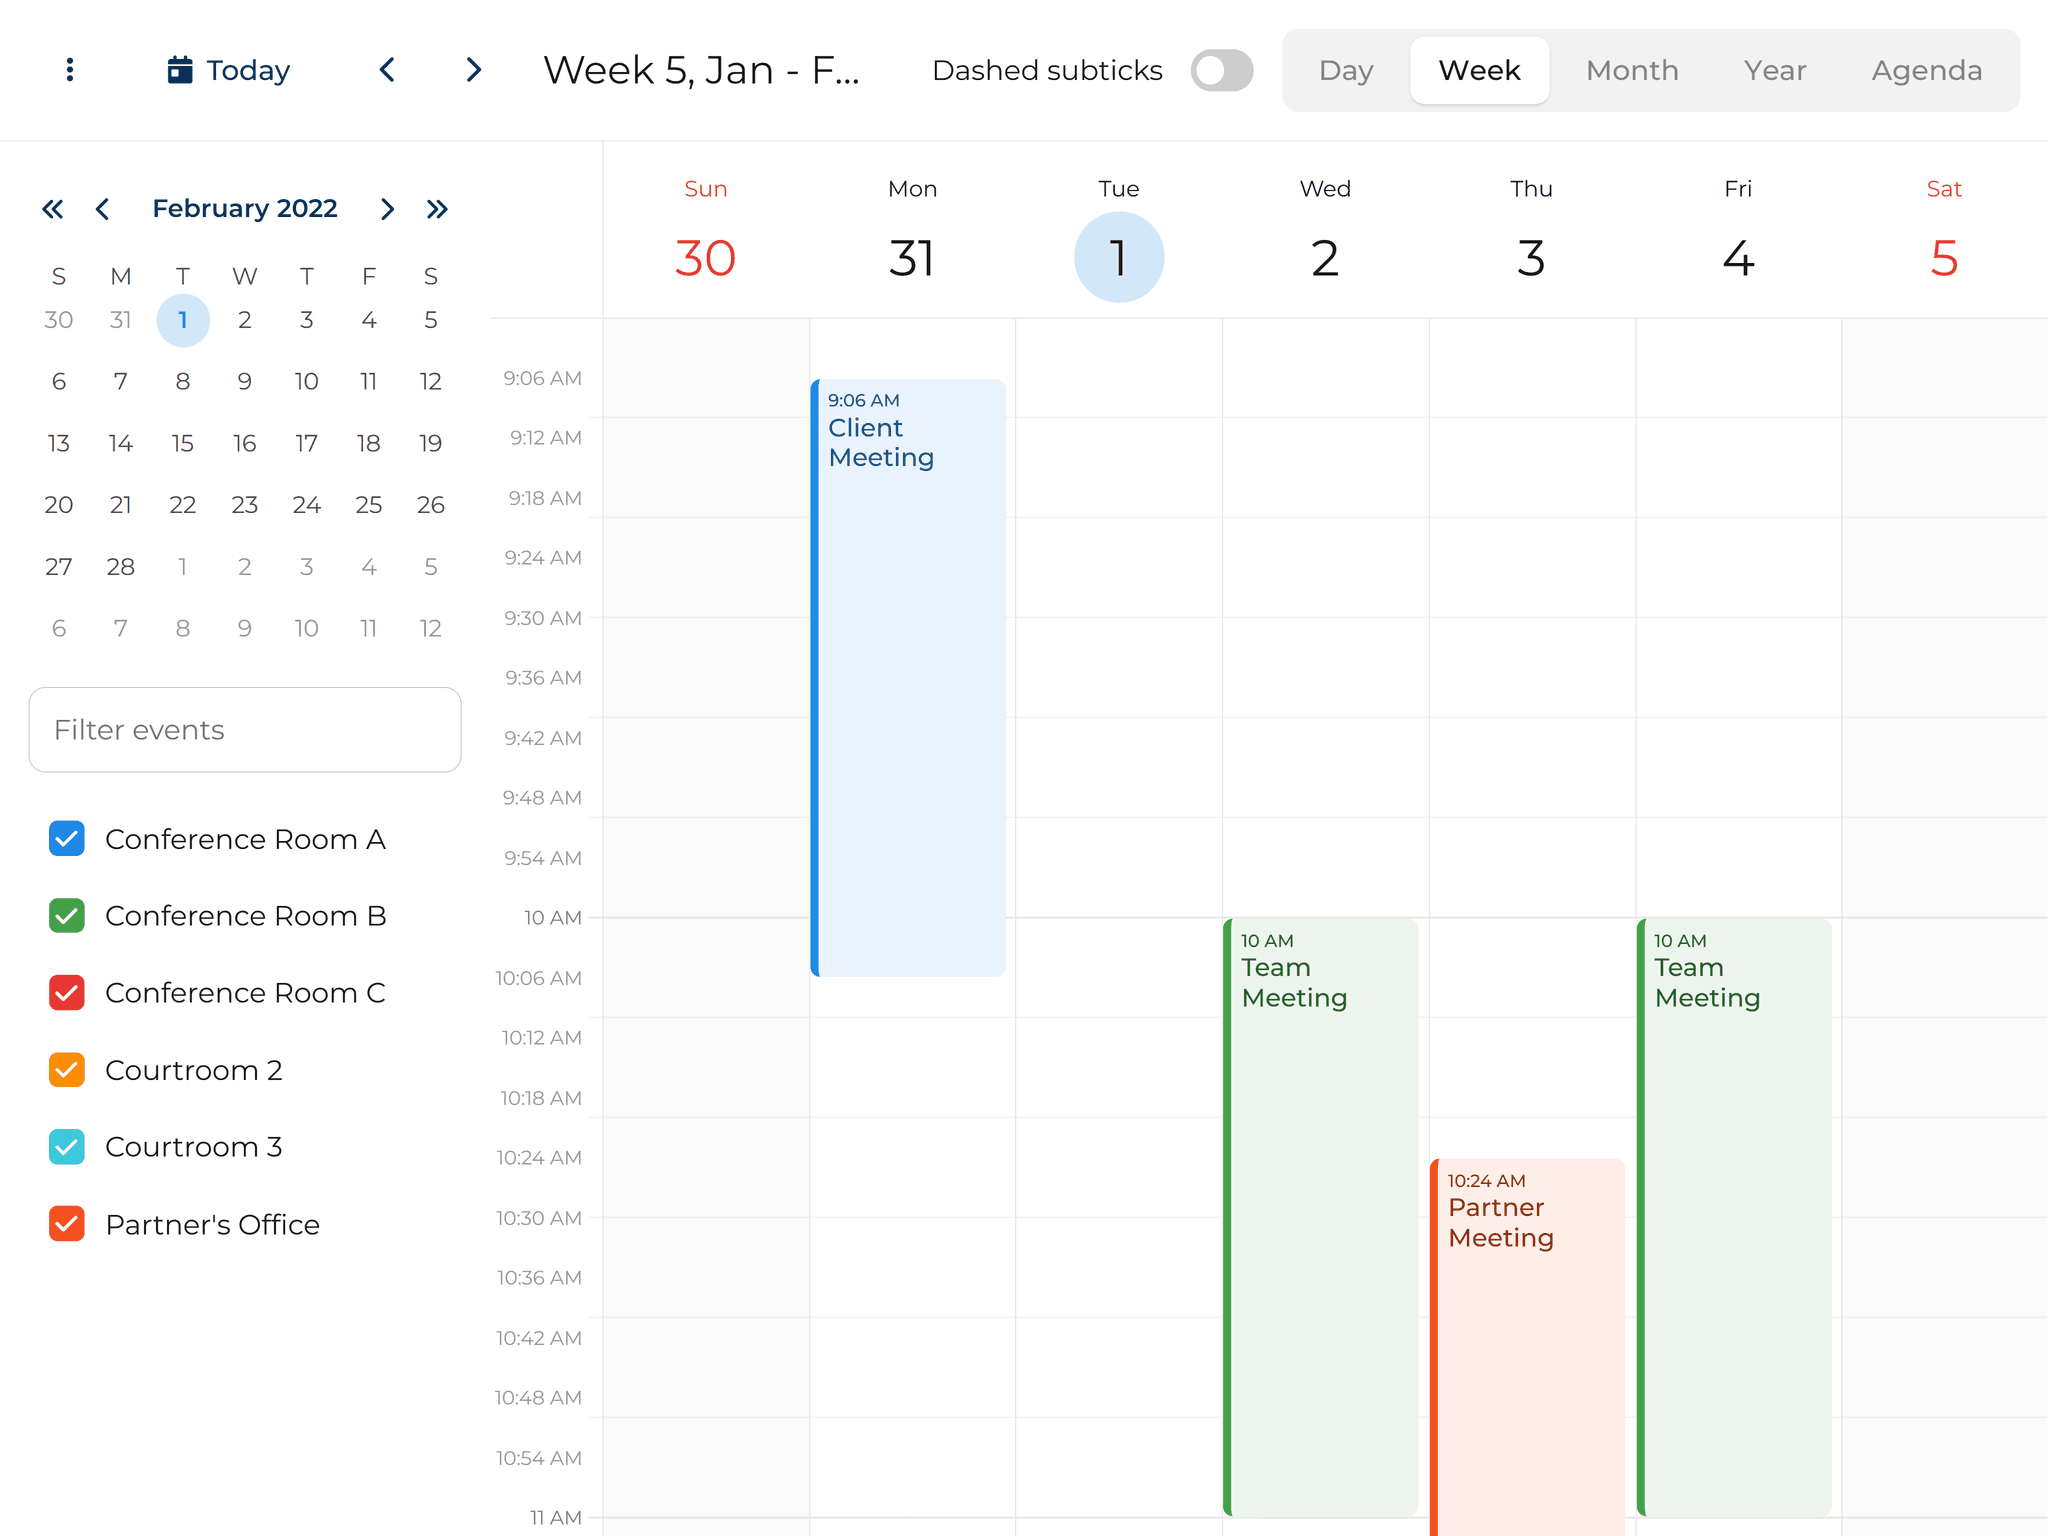Open the three-dot options menu
This screenshot has width=2048, height=1536.
(68, 70)
